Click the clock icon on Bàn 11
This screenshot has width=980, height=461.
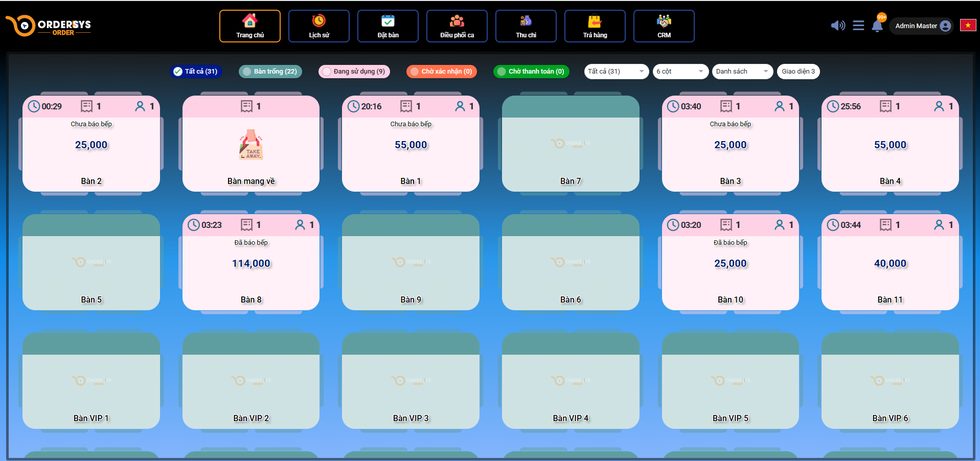[x=832, y=224]
